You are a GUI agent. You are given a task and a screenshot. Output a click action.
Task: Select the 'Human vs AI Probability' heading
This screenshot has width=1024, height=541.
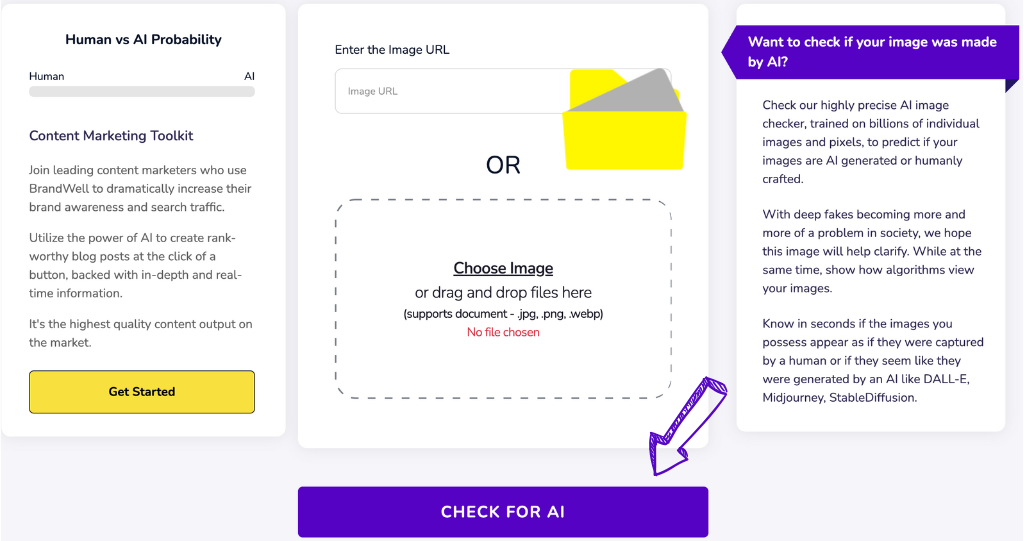pos(143,40)
